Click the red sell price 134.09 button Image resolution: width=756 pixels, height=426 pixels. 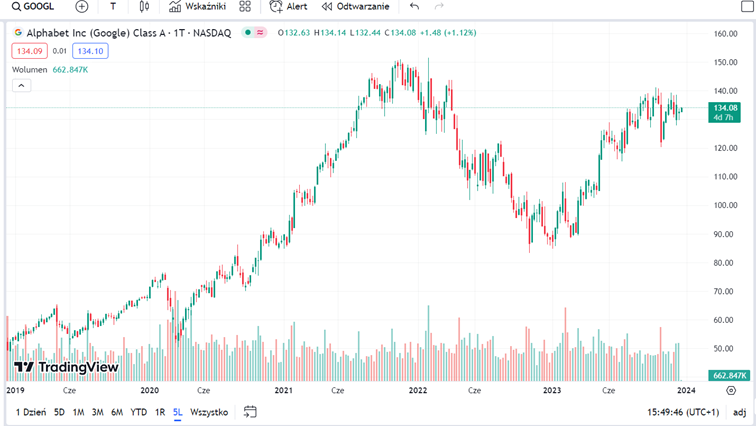pos(27,51)
